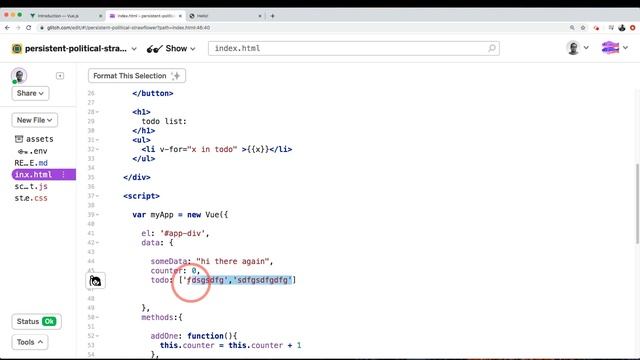Open options dots for inx.html file
640x360 pixels.
[x=63, y=175]
